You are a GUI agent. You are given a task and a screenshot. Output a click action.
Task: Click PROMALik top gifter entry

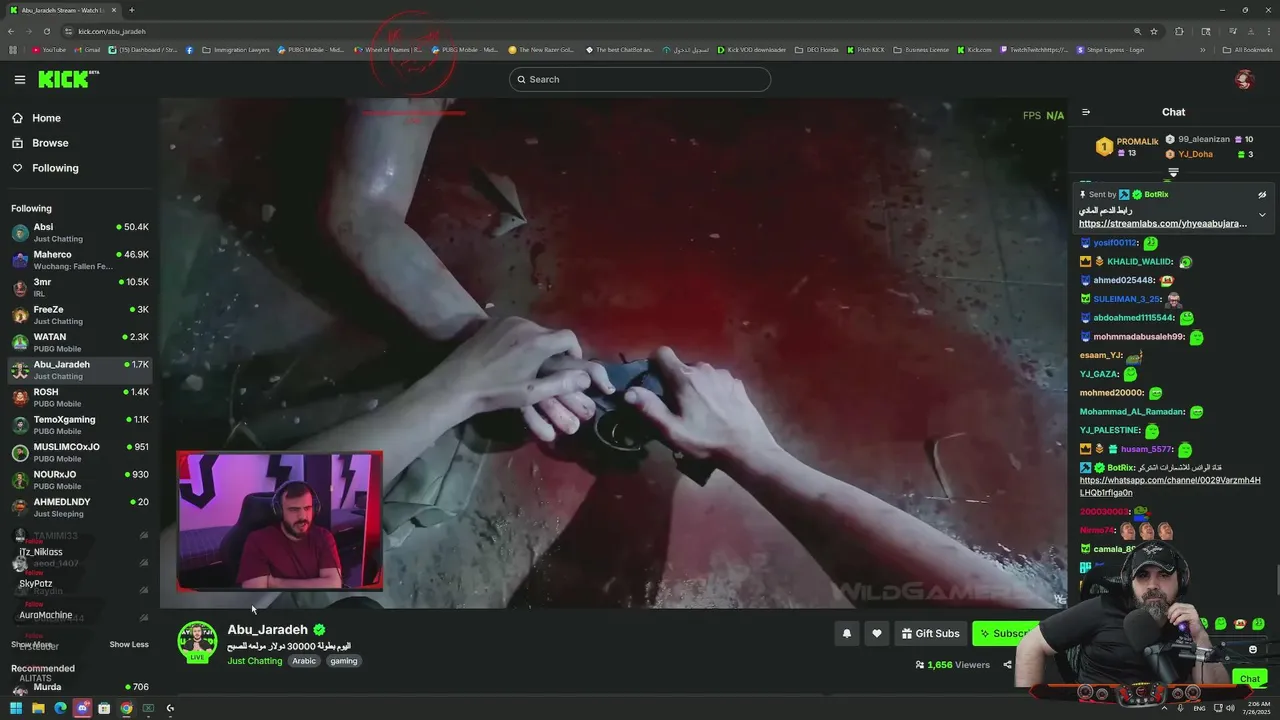click(x=1127, y=147)
